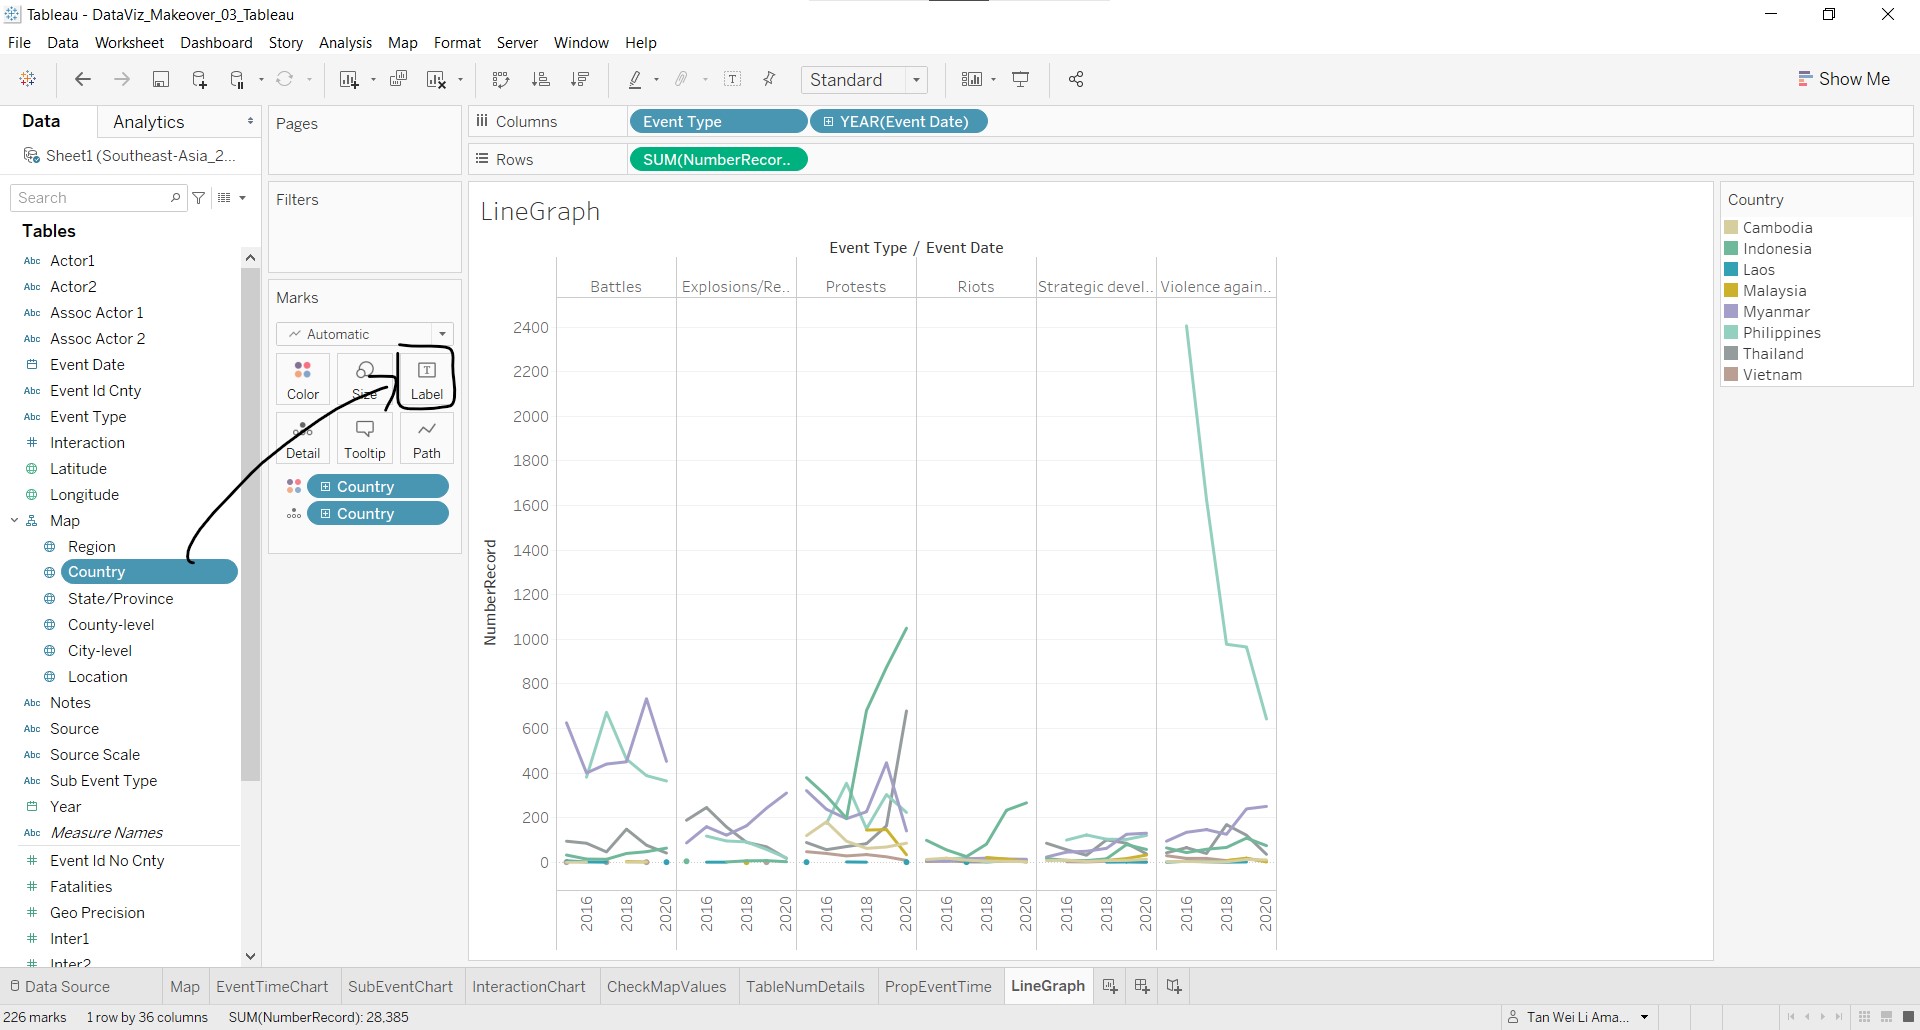
Task: Click the Philippines color swatch in legend
Action: click(1731, 333)
